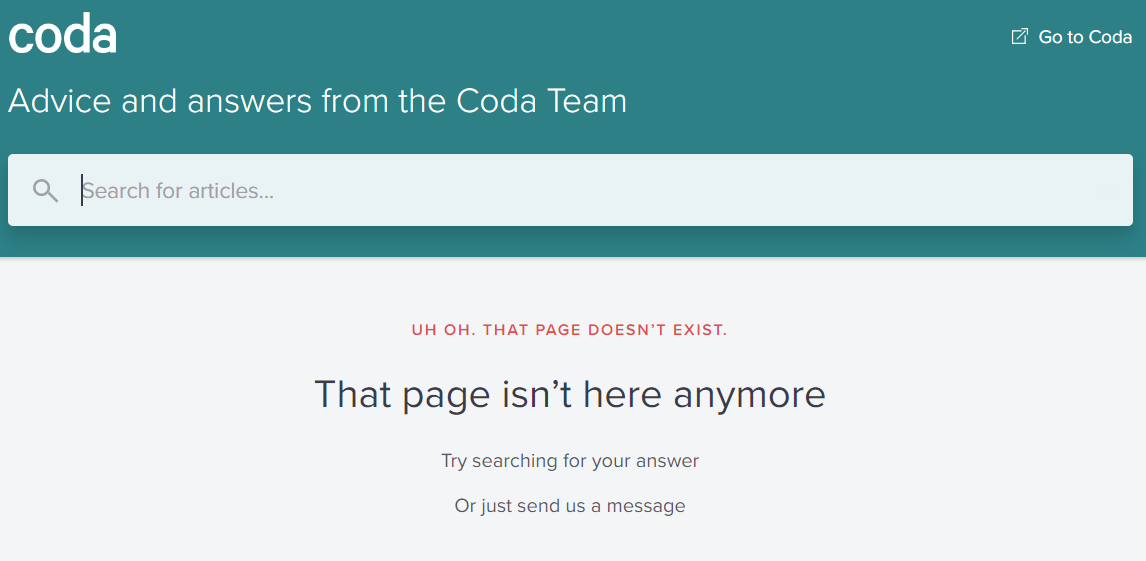Click the external link icon beside Go to Coda
The width and height of the screenshot is (1146, 561).
pyautogui.click(x=1019, y=37)
